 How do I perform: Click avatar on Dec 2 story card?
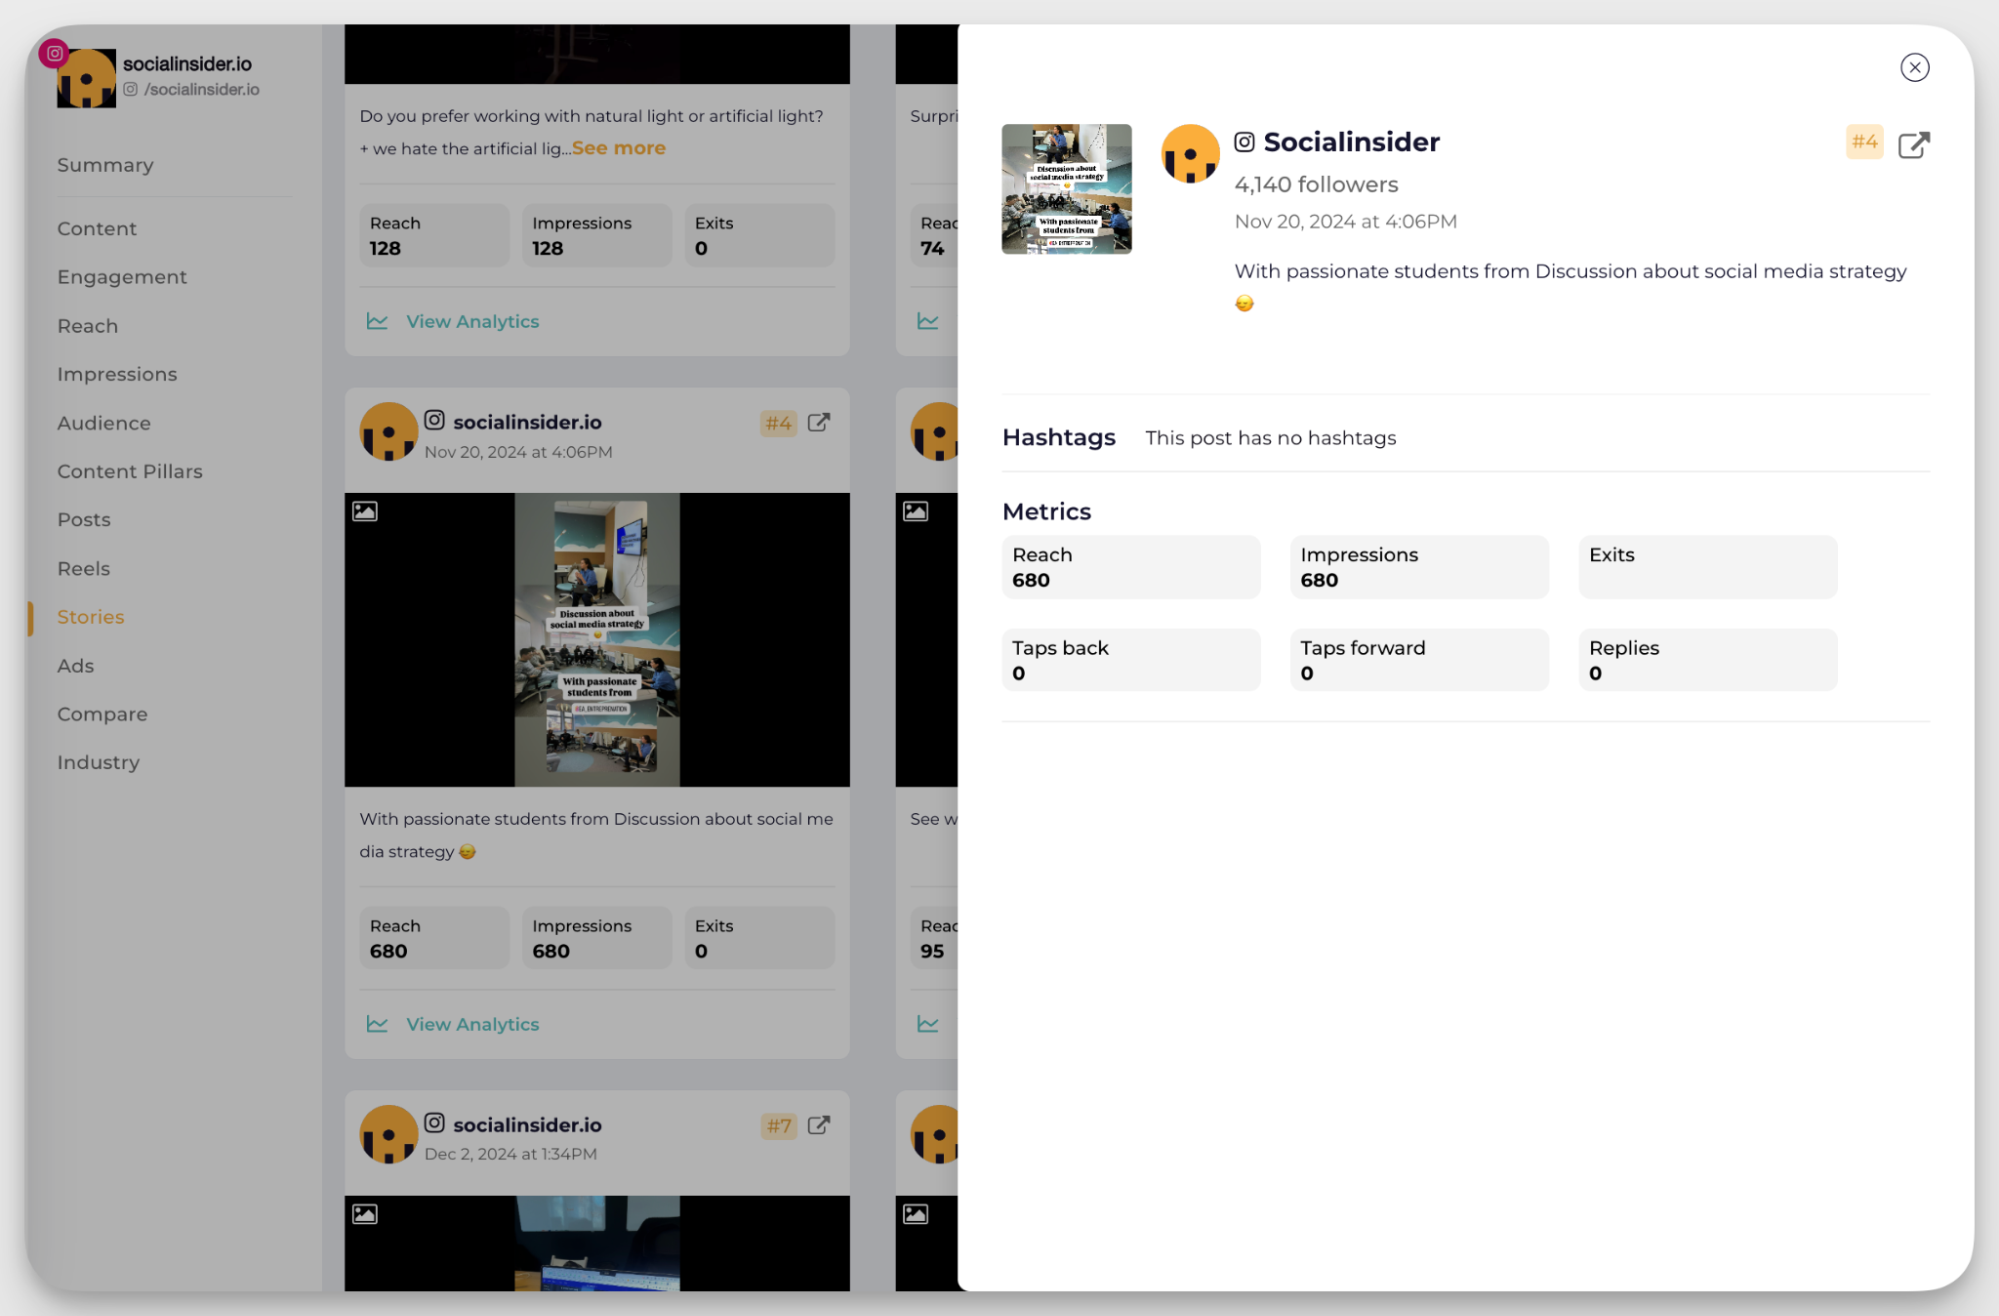click(x=388, y=1135)
